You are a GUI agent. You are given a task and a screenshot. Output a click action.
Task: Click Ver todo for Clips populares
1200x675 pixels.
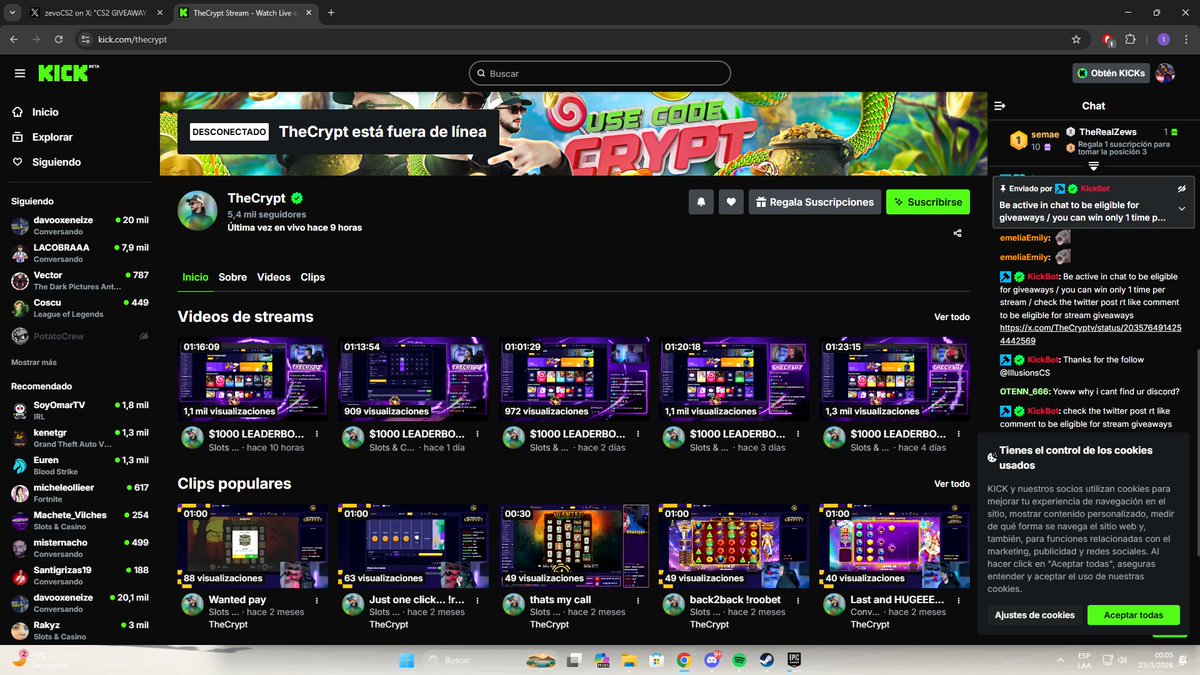[x=952, y=484]
